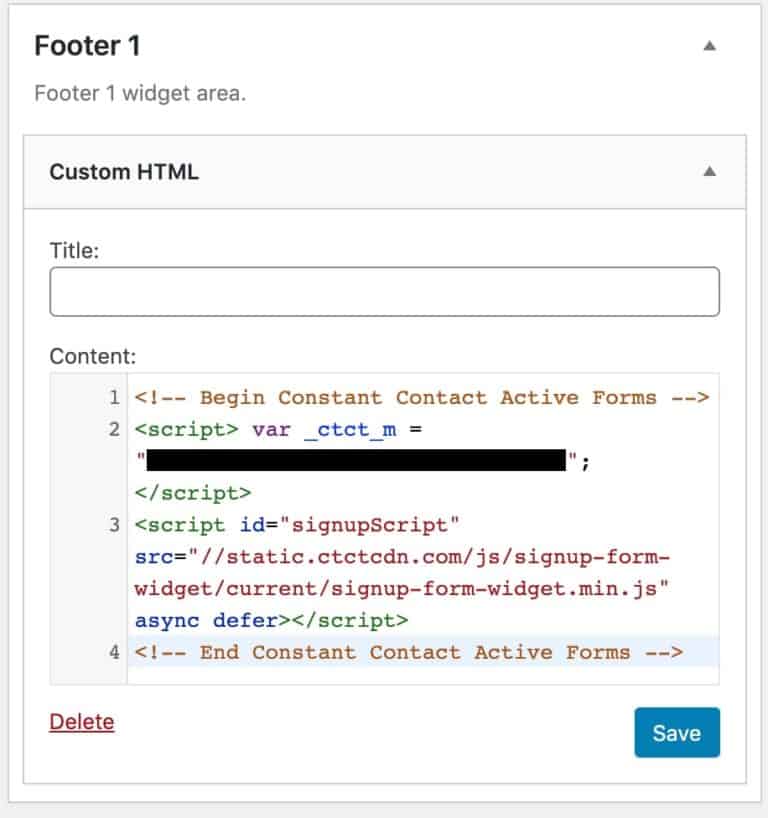Click the Begin Constant Contact comment line

tap(420, 397)
